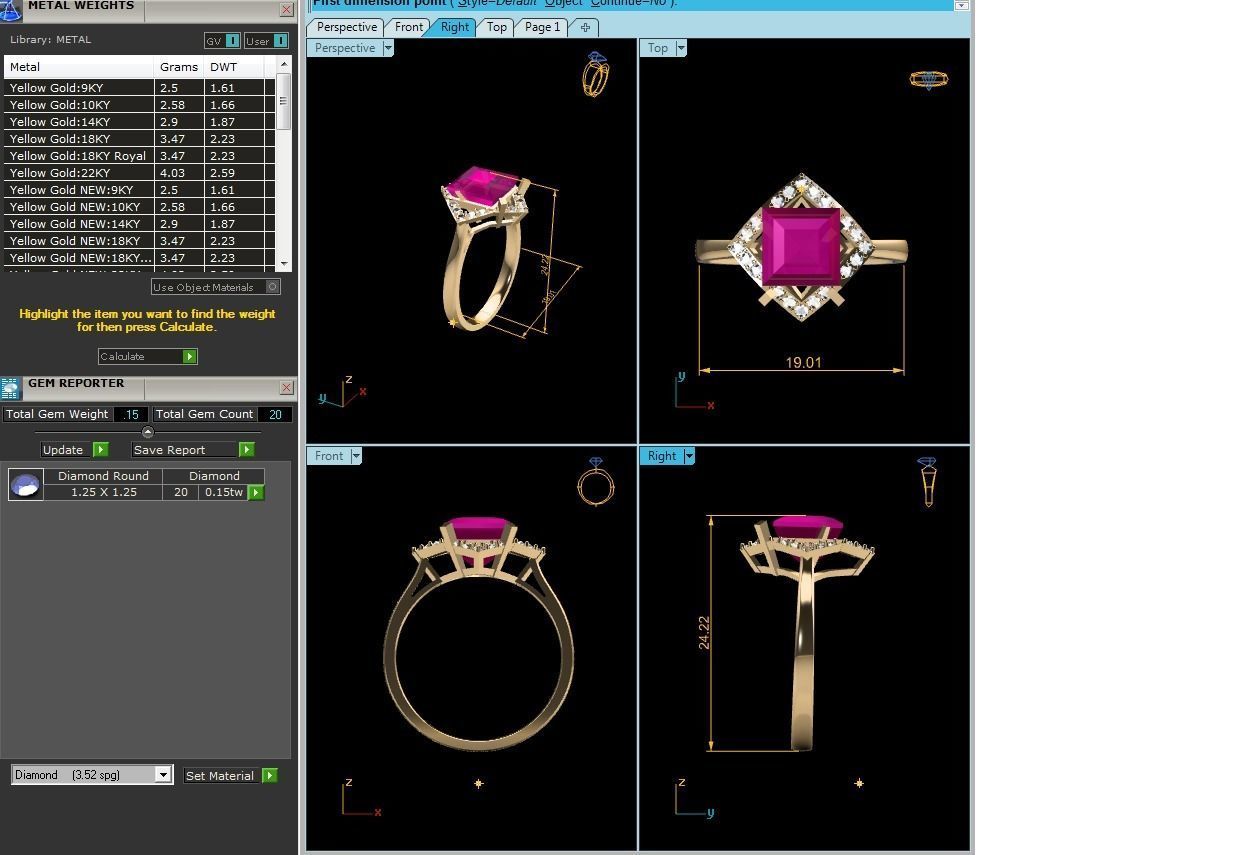This screenshot has width=1240, height=855.
Task: Click the metal list scroll up arrow
Action: pyautogui.click(x=284, y=63)
